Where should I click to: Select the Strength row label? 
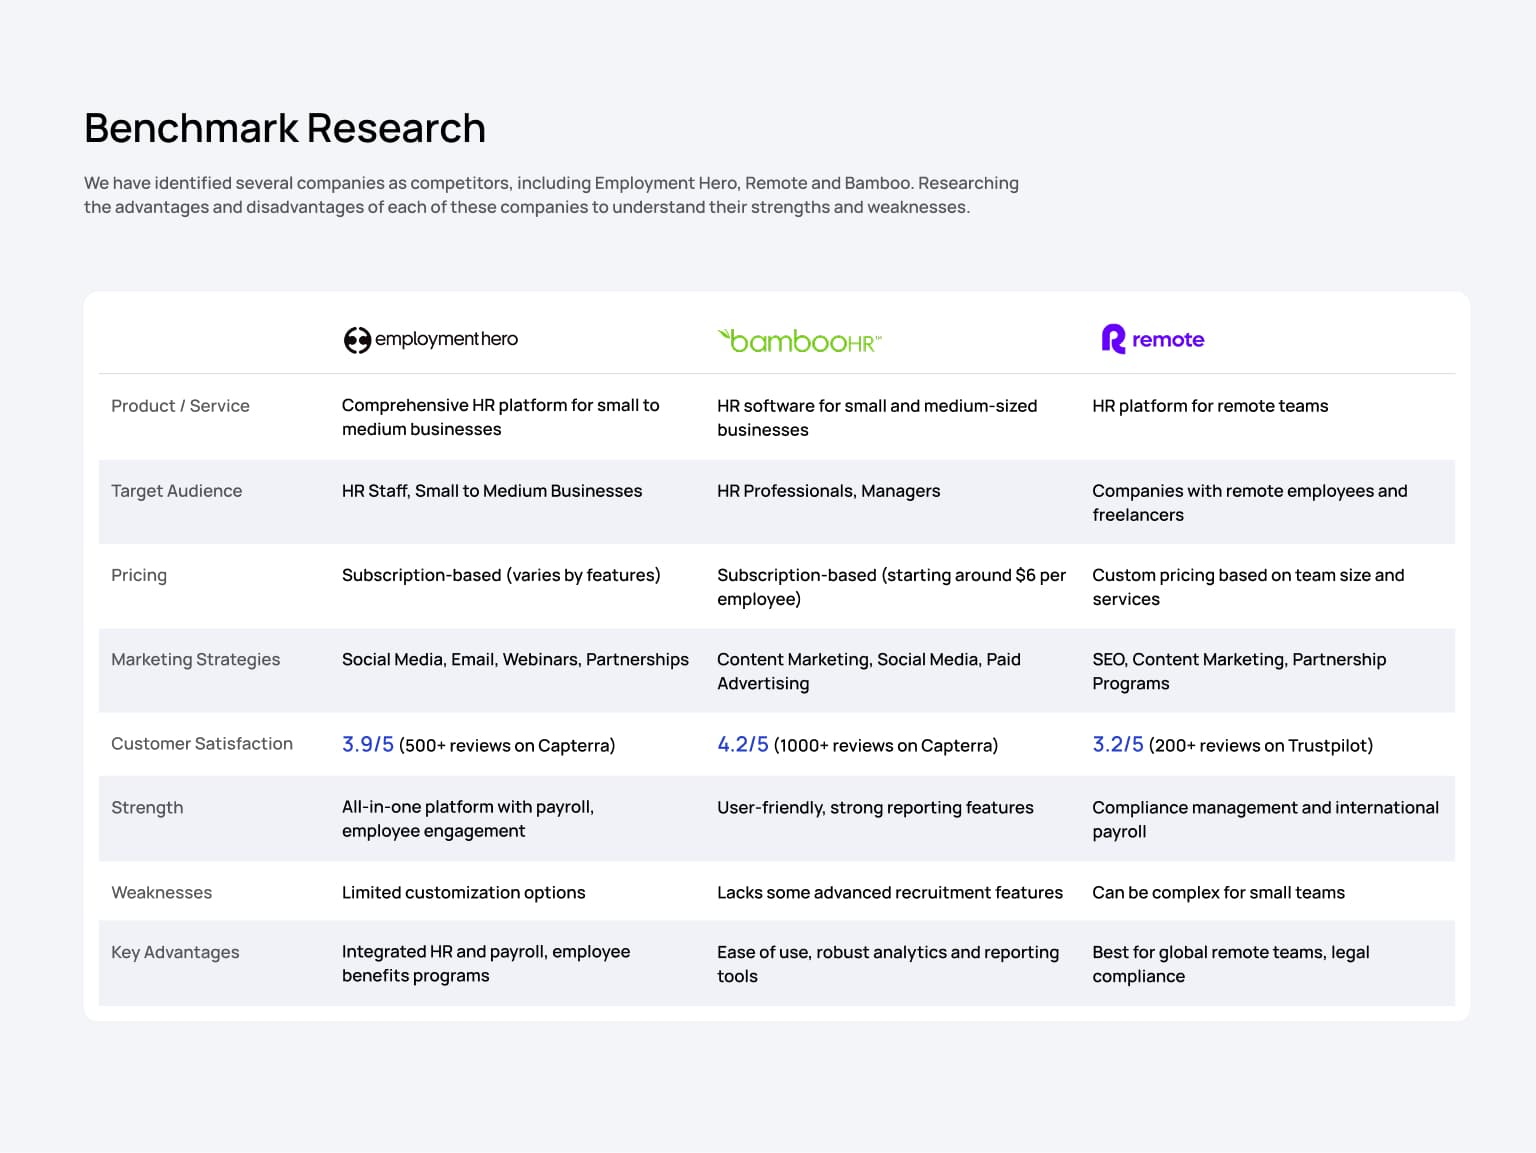click(x=147, y=807)
